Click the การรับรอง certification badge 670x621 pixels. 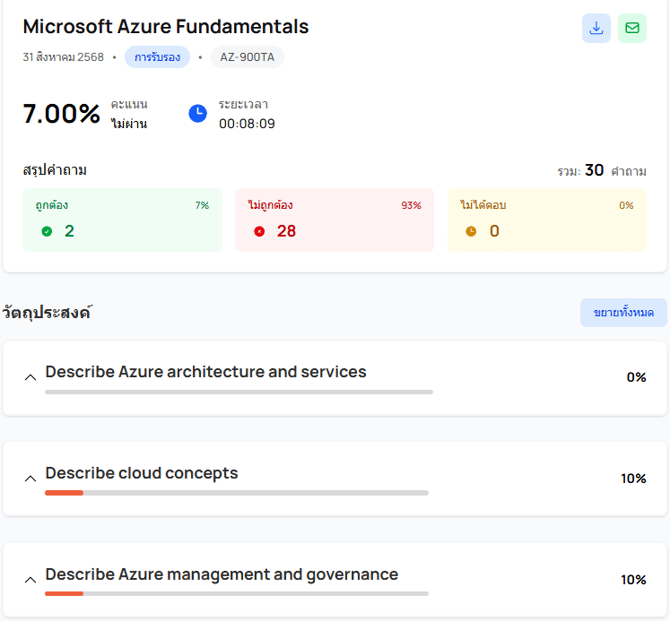tap(157, 57)
